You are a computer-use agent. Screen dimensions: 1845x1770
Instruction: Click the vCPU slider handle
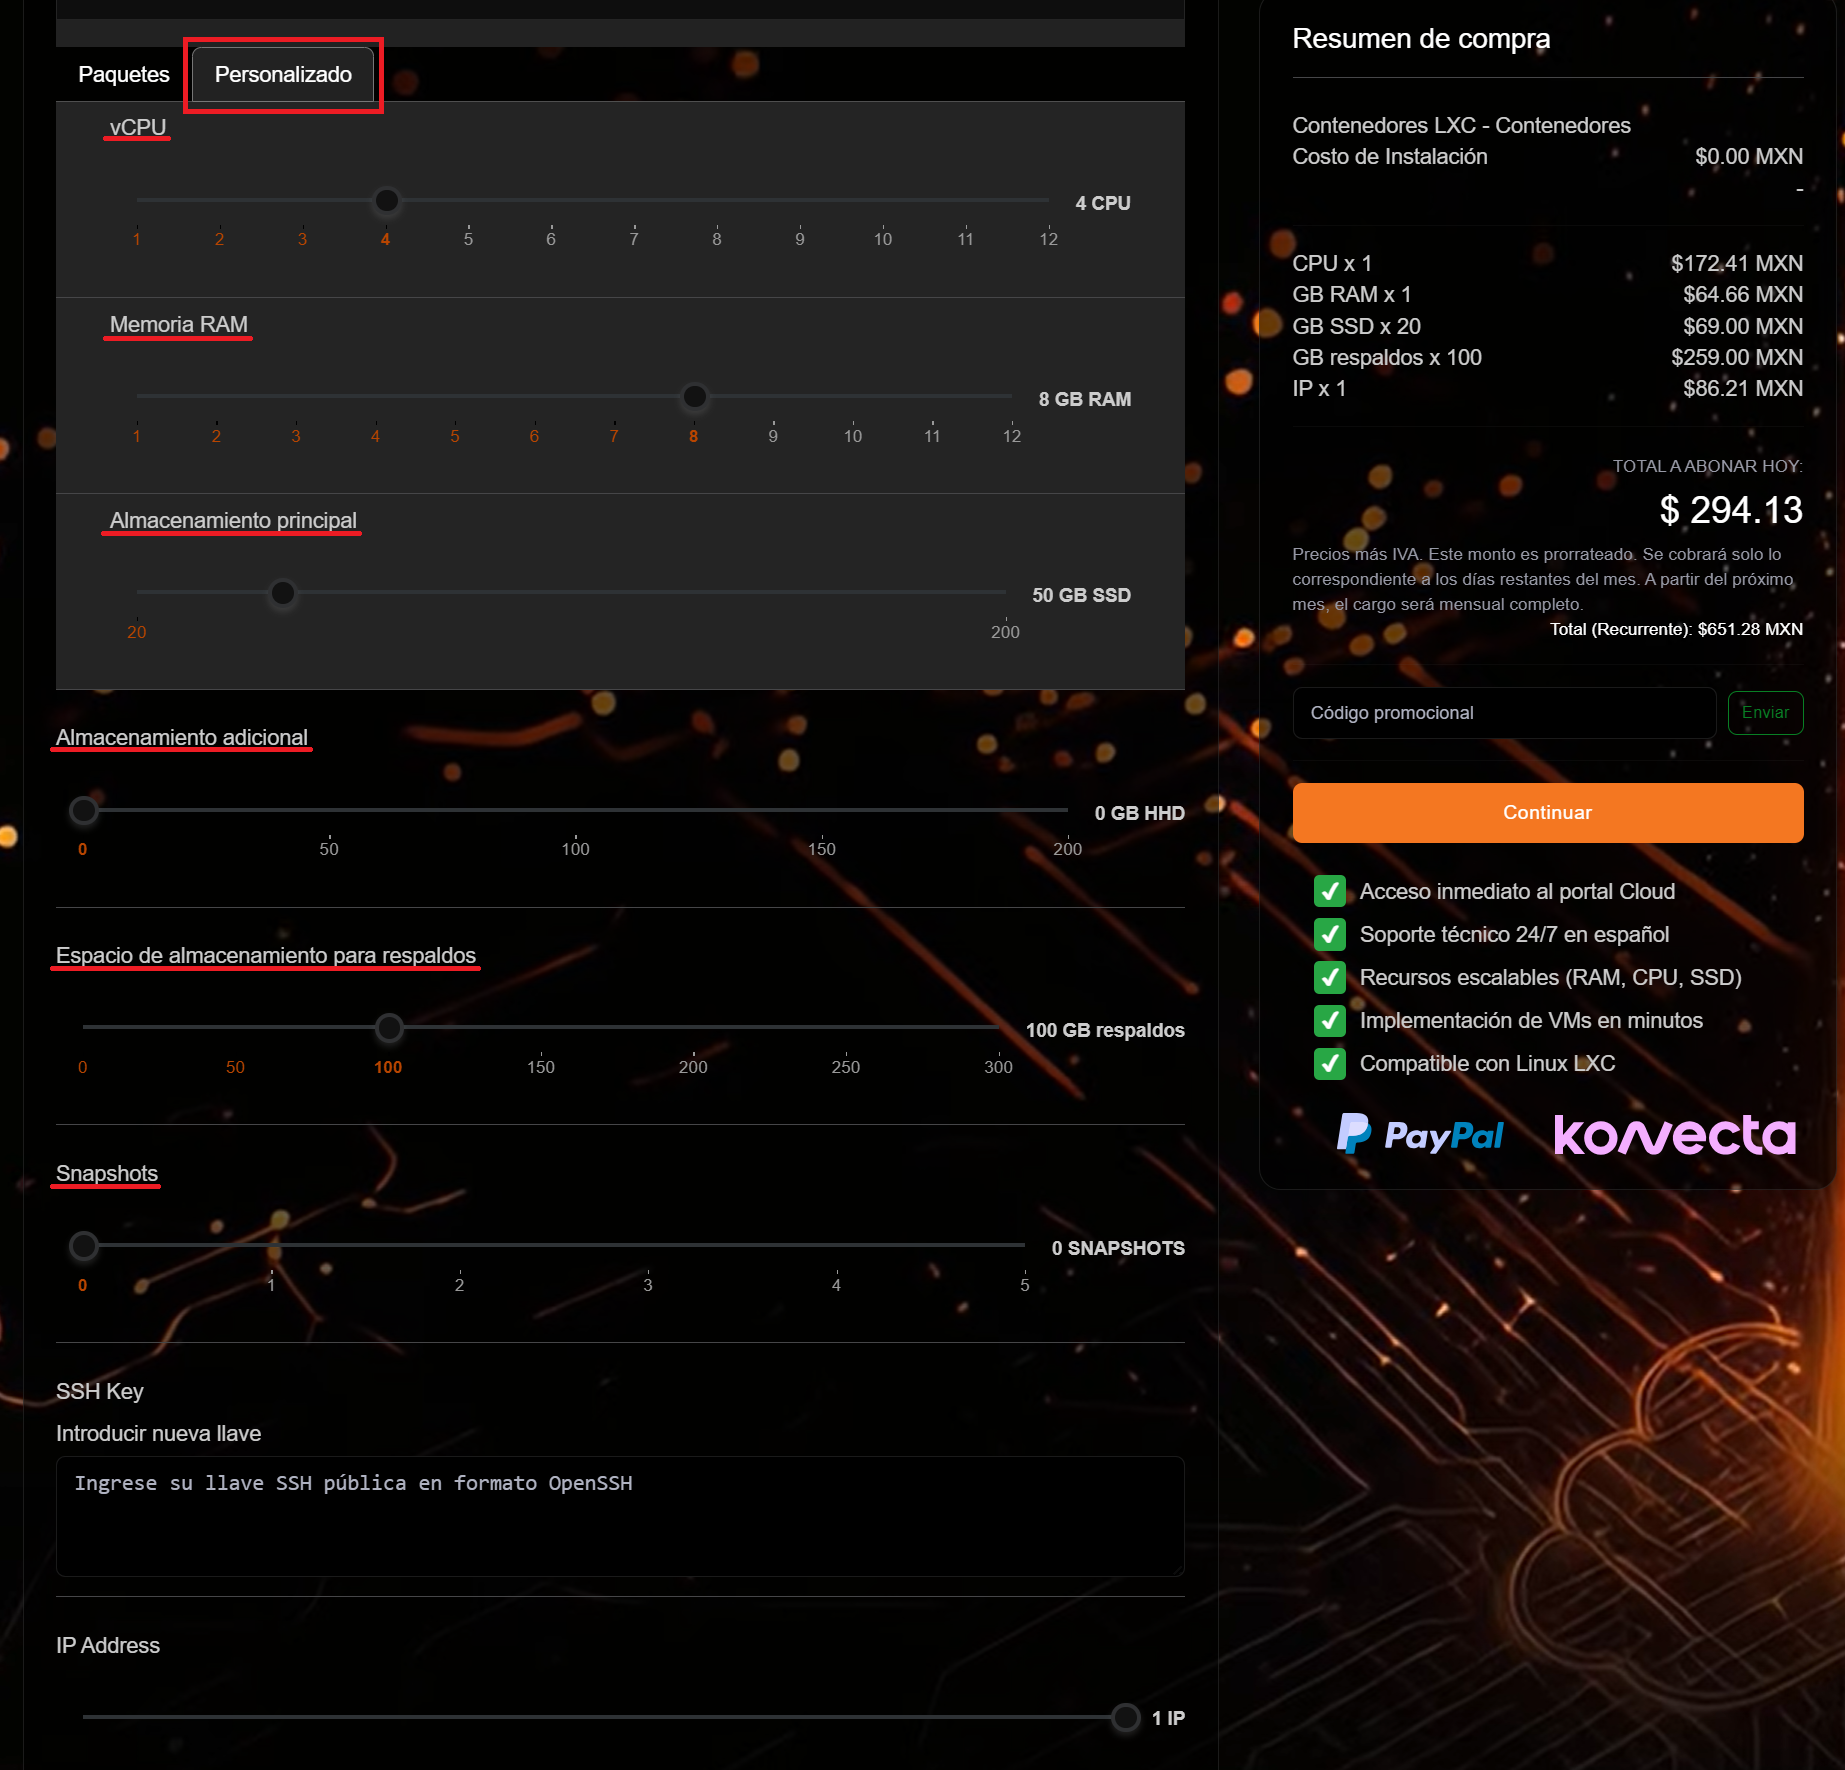(x=386, y=201)
